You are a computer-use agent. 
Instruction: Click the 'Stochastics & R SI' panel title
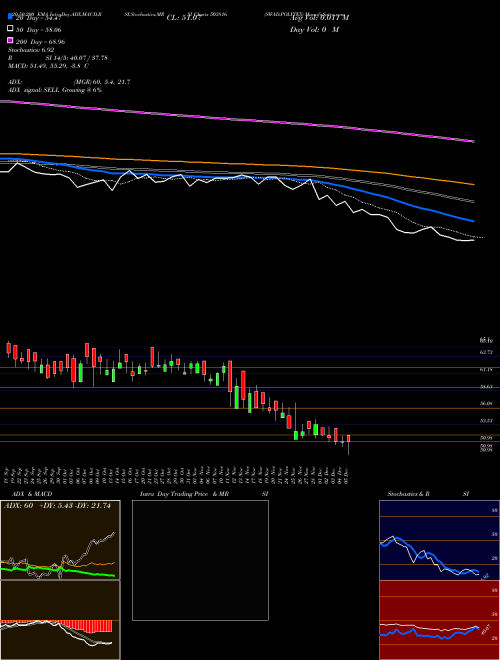[428, 494]
